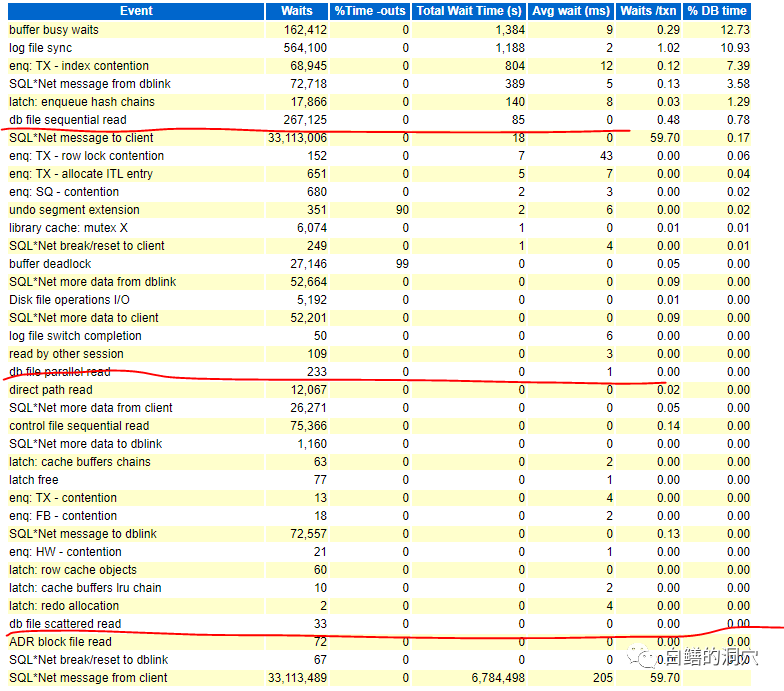Select the Avg wait (ms) column header
This screenshot has width=784, height=691.
pyautogui.click(x=572, y=11)
